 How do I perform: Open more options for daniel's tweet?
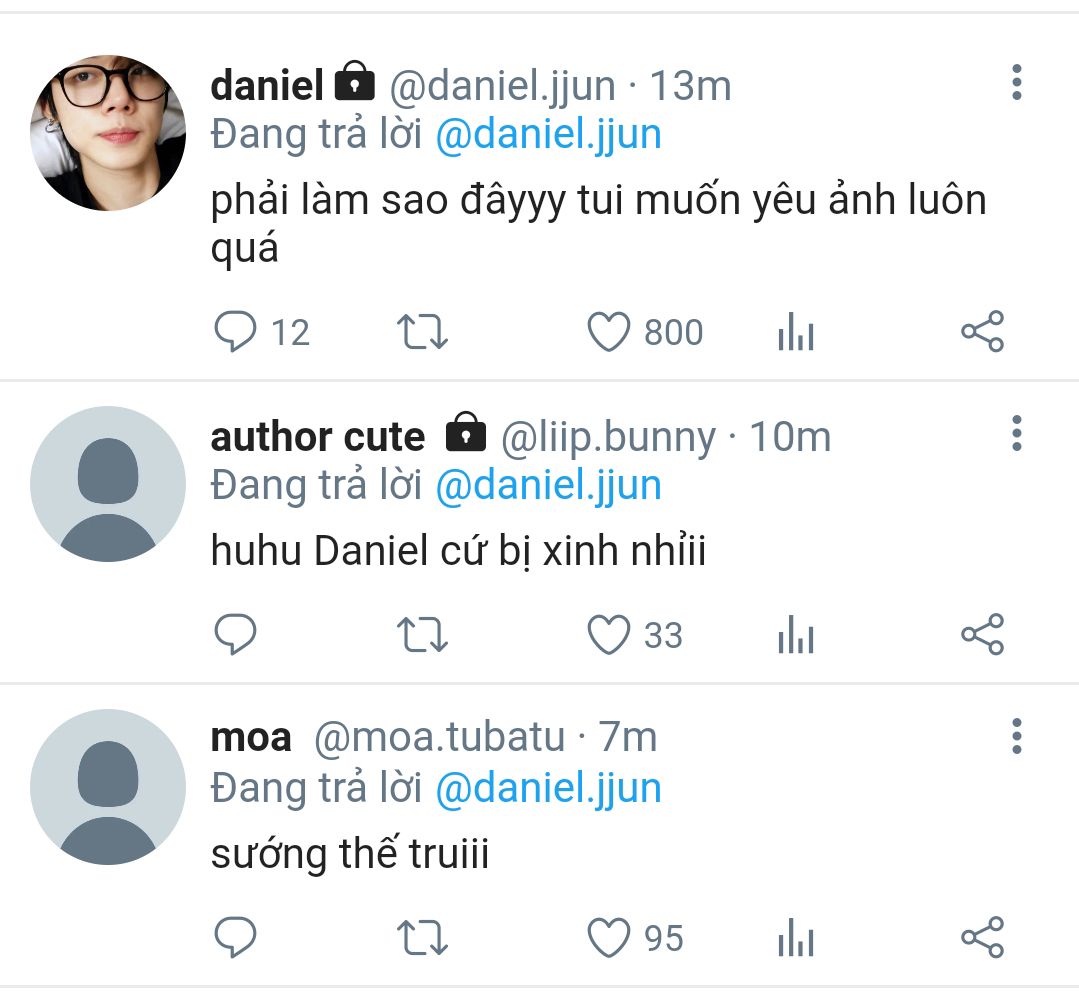(1016, 82)
